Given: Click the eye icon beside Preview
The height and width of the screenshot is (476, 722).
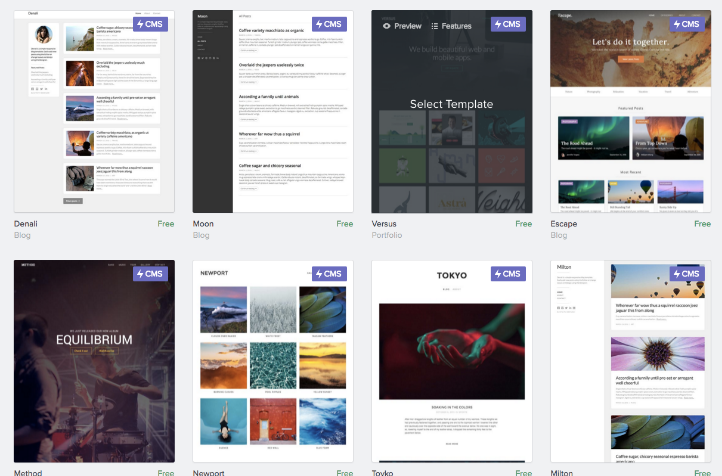Looking at the screenshot, I should tap(387, 26).
